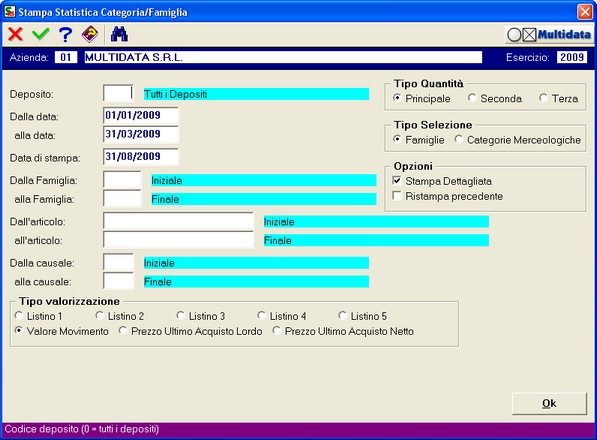Open search with the binoculars icon
The height and width of the screenshot is (440, 597).
coord(119,34)
